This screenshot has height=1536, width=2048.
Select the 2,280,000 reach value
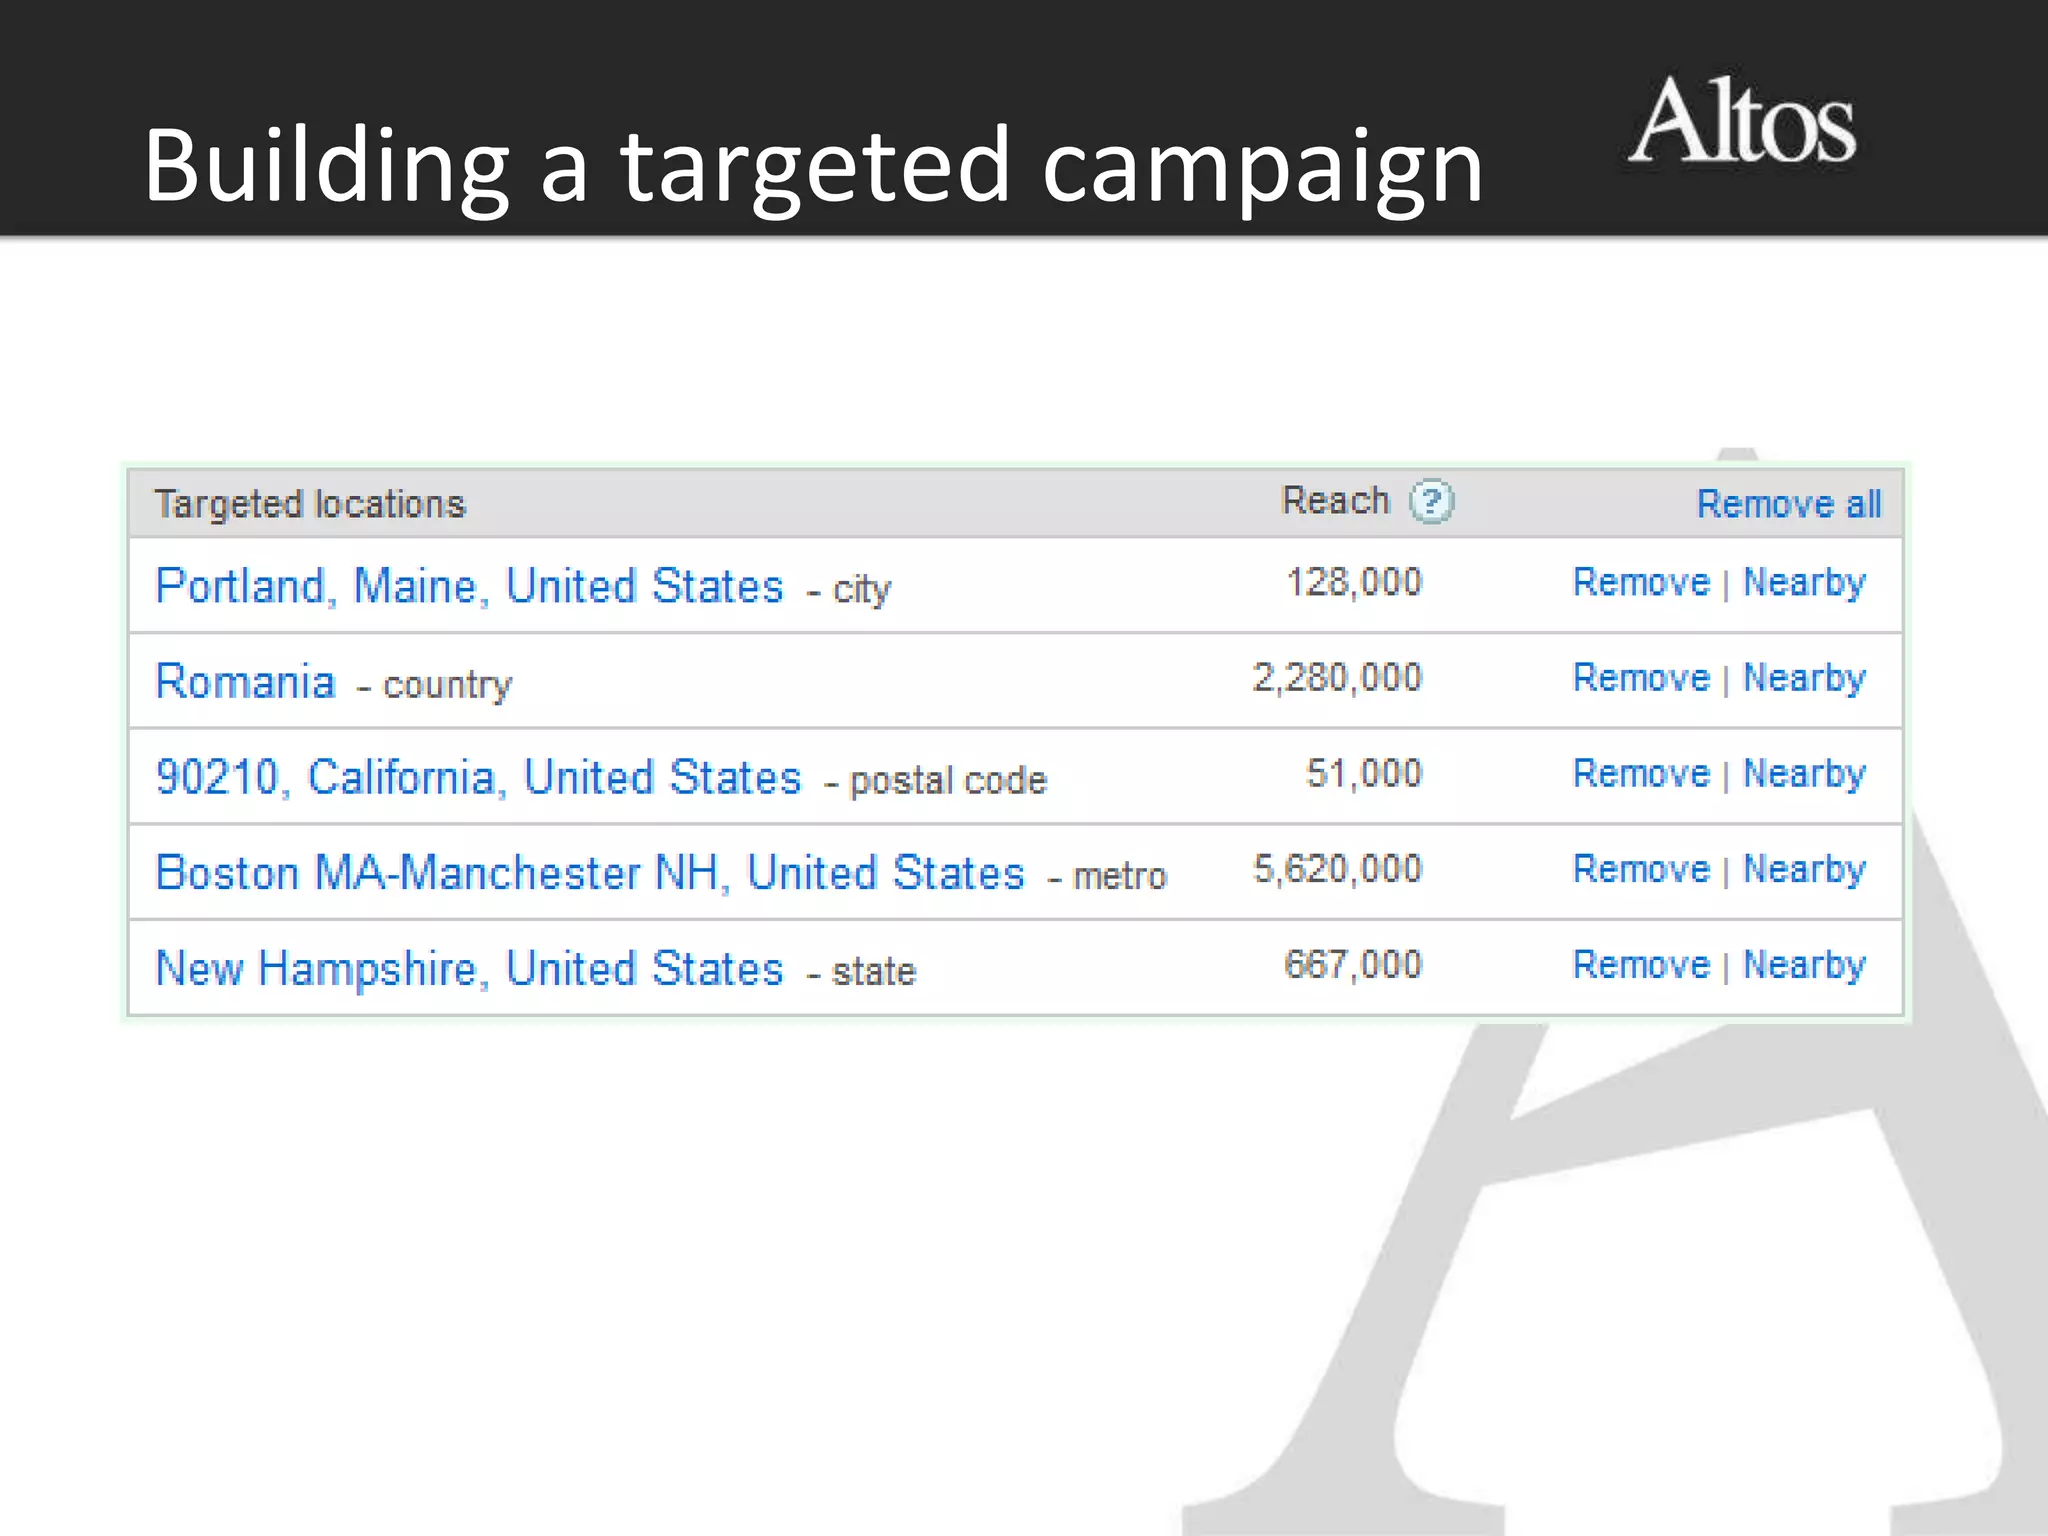click(1337, 678)
